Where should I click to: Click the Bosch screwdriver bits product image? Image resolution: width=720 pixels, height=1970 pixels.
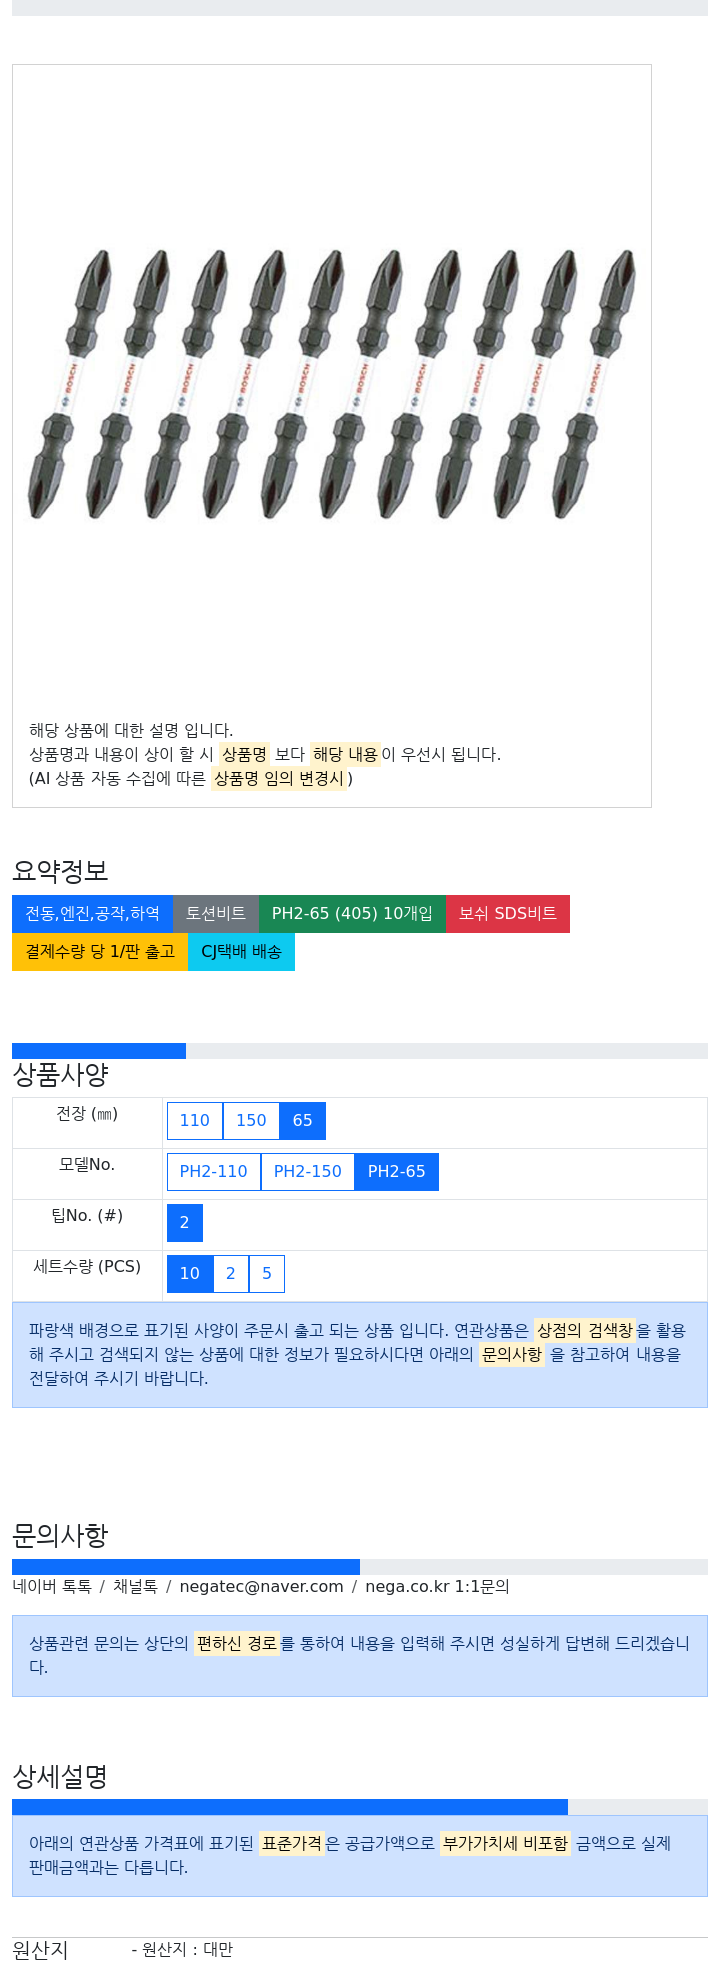pyautogui.click(x=332, y=384)
